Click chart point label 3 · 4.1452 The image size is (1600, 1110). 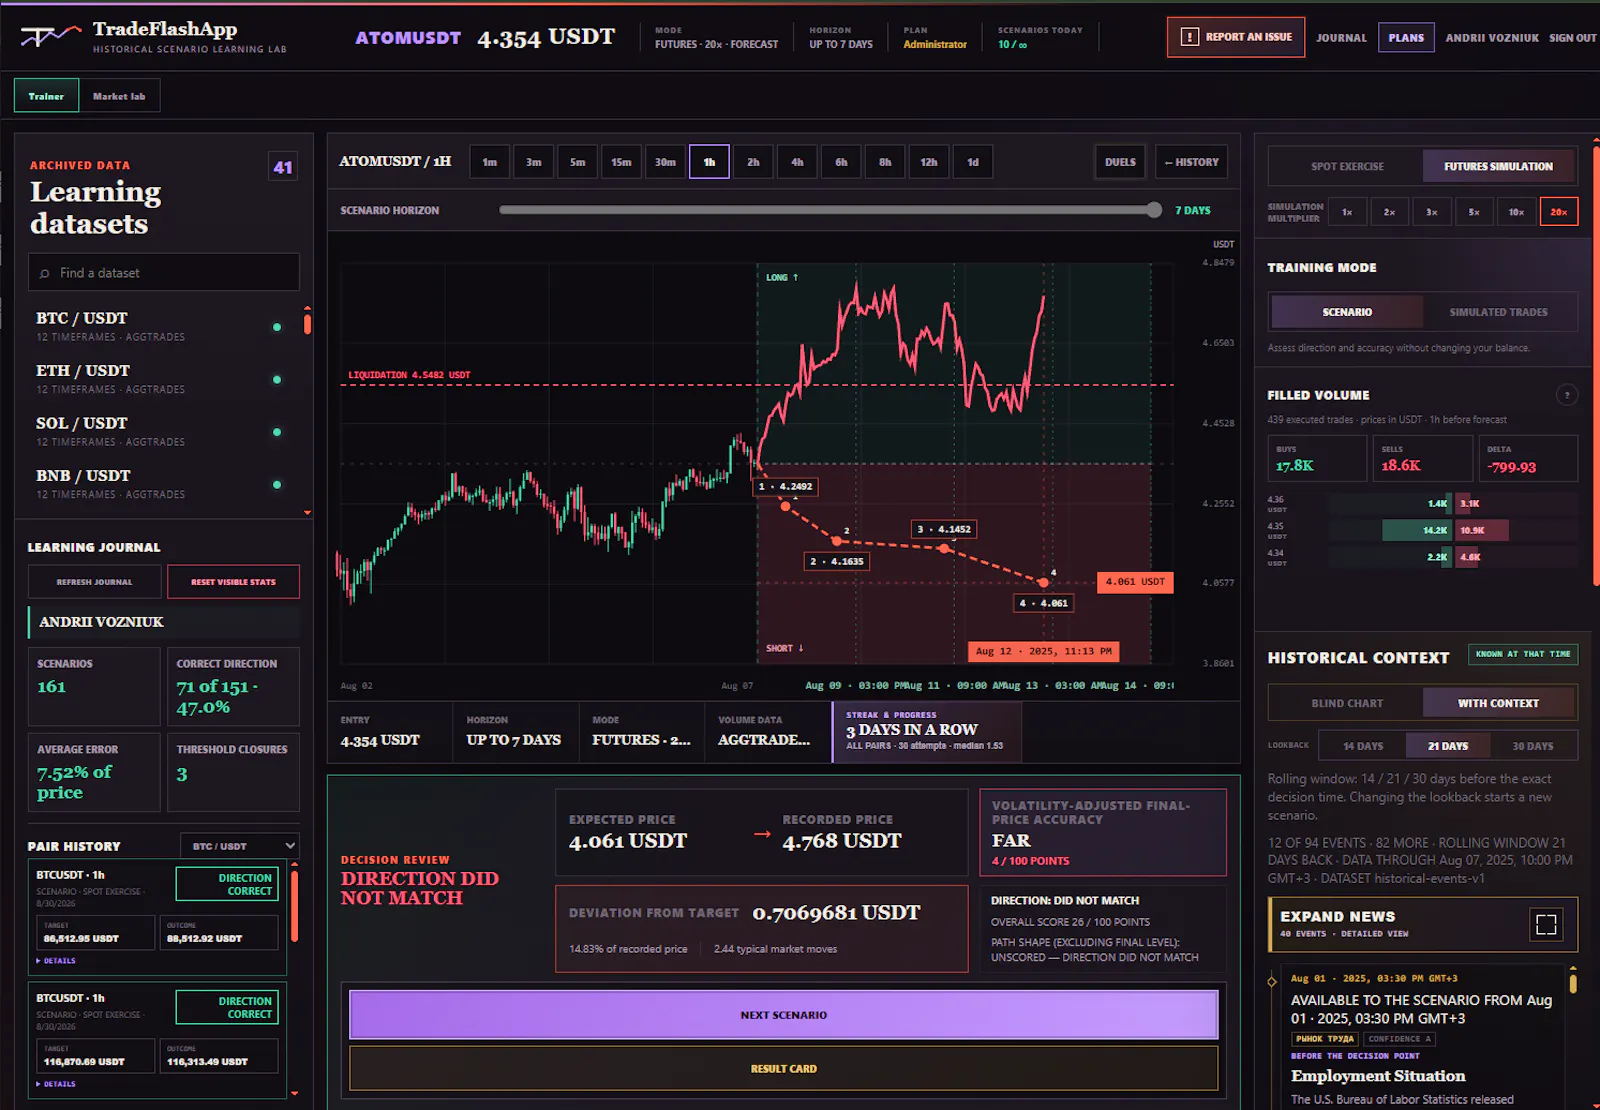tap(944, 529)
